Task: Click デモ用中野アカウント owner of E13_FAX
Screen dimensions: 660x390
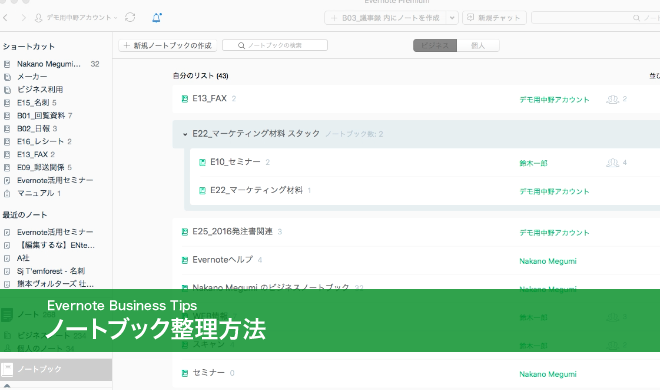Action: (x=554, y=100)
